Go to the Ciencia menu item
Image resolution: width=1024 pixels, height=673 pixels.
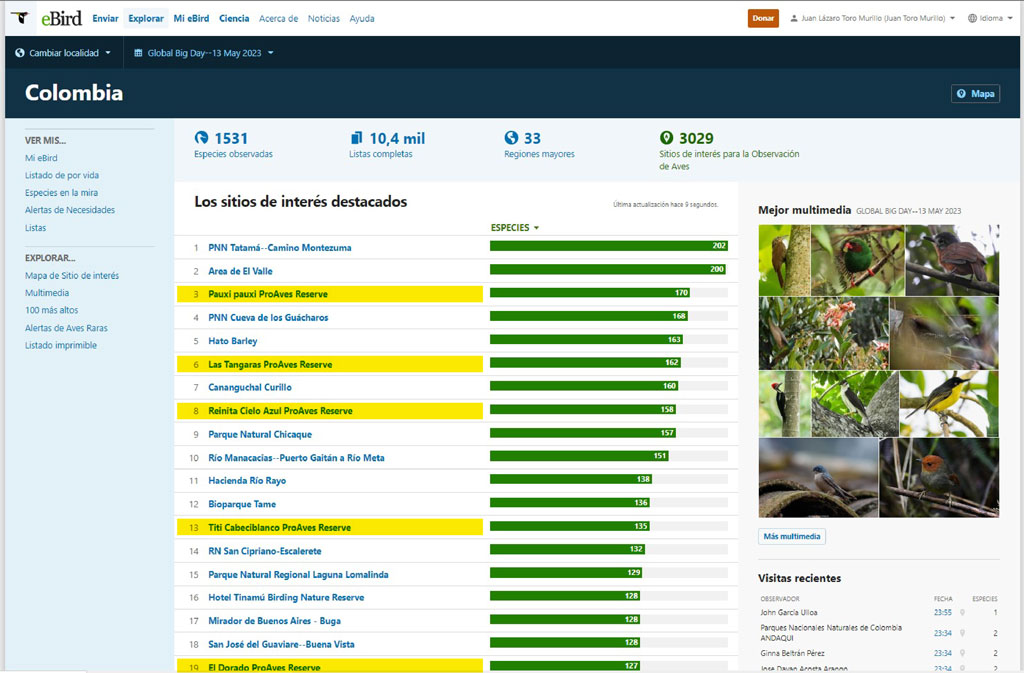[x=234, y=18]
